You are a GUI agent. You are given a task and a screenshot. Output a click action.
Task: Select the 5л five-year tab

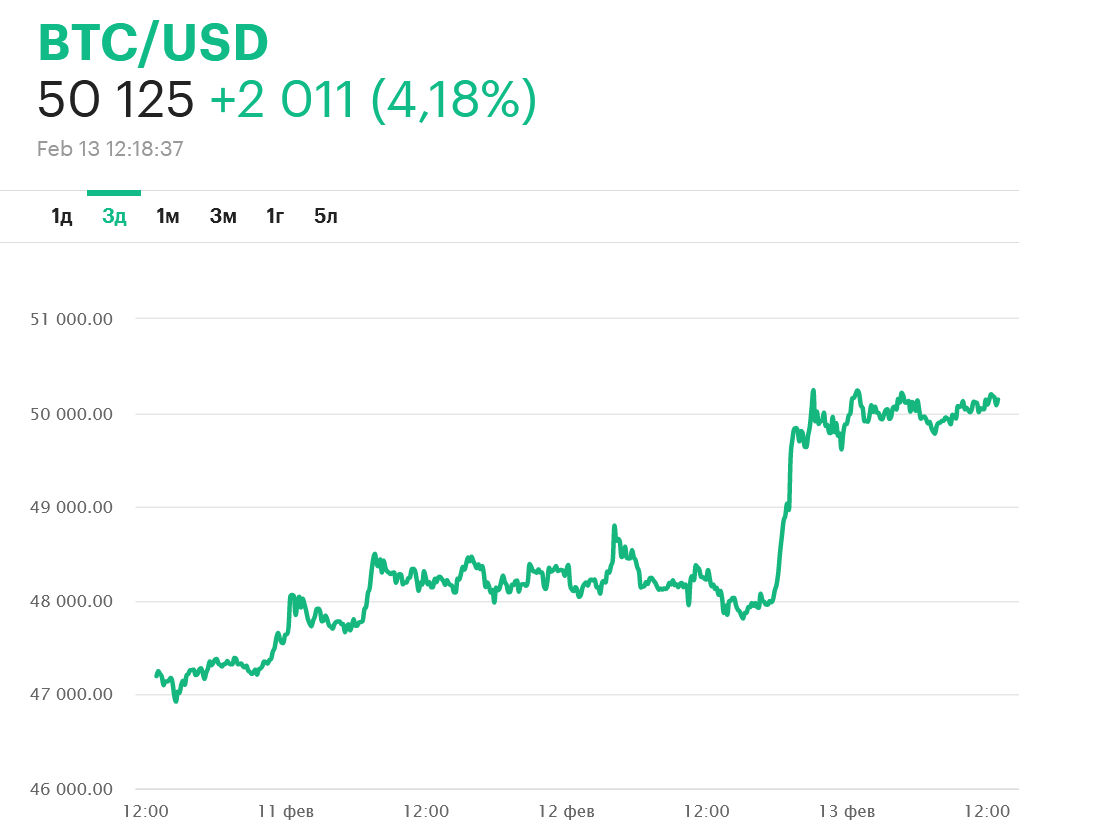(x=326, y=216)
